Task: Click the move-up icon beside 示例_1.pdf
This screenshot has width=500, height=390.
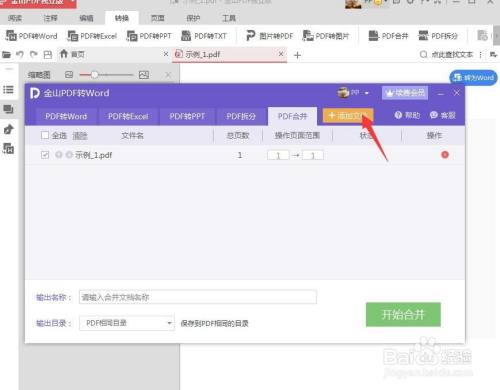Action: (x=59, y=155)
